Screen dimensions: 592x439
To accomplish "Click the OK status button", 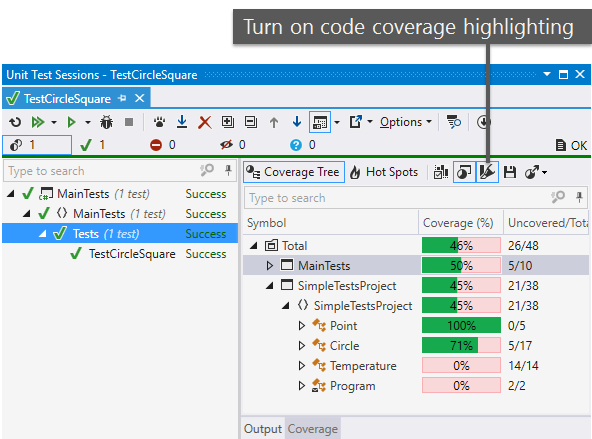I will [x=572, y=145].
